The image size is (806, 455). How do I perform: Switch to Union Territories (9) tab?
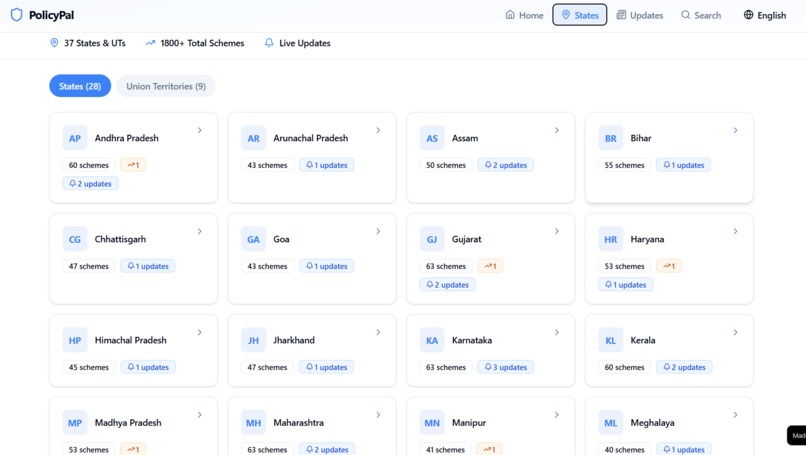[166, 86]
